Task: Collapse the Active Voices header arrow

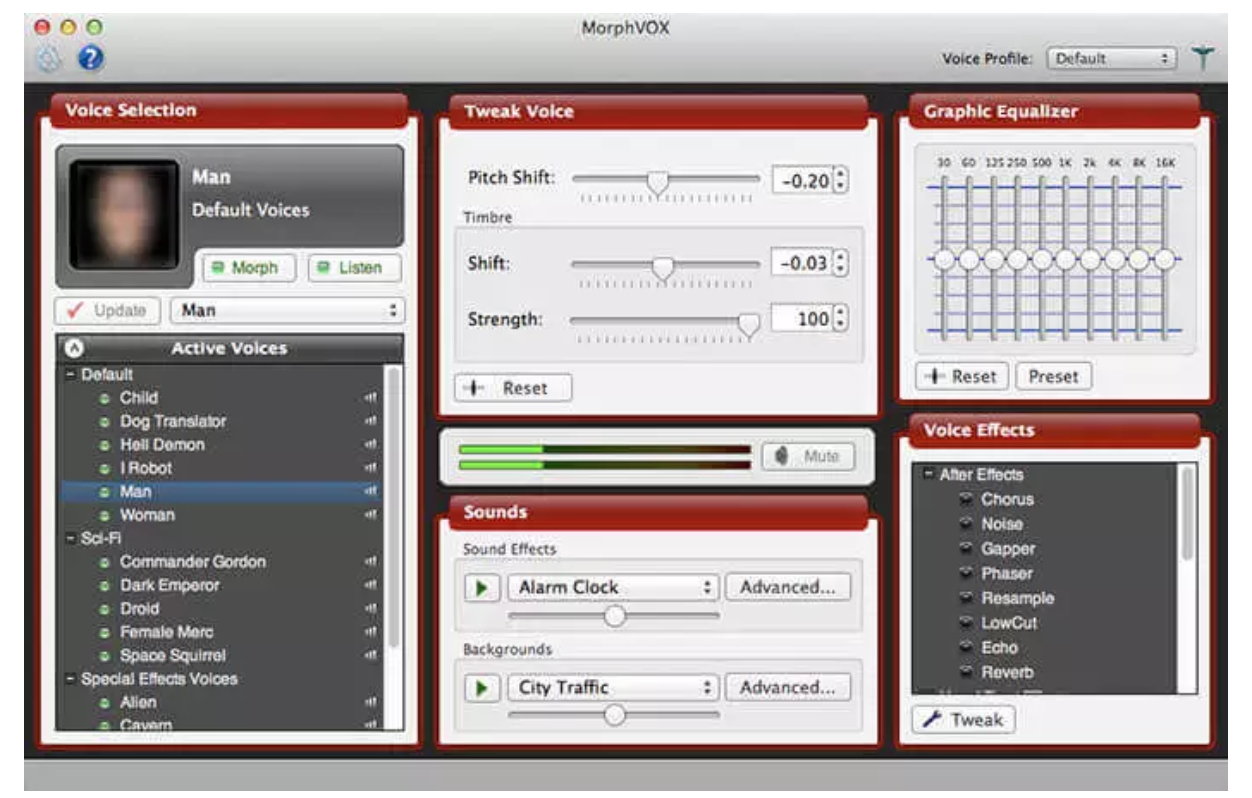Action: coord(73,349)
